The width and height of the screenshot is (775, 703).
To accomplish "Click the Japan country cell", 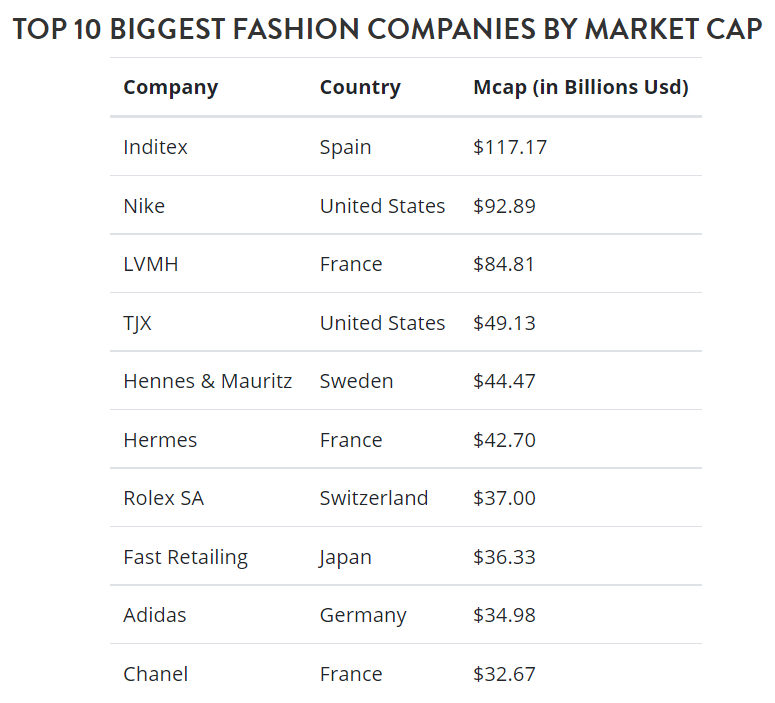I will click(x=345, y=557).
